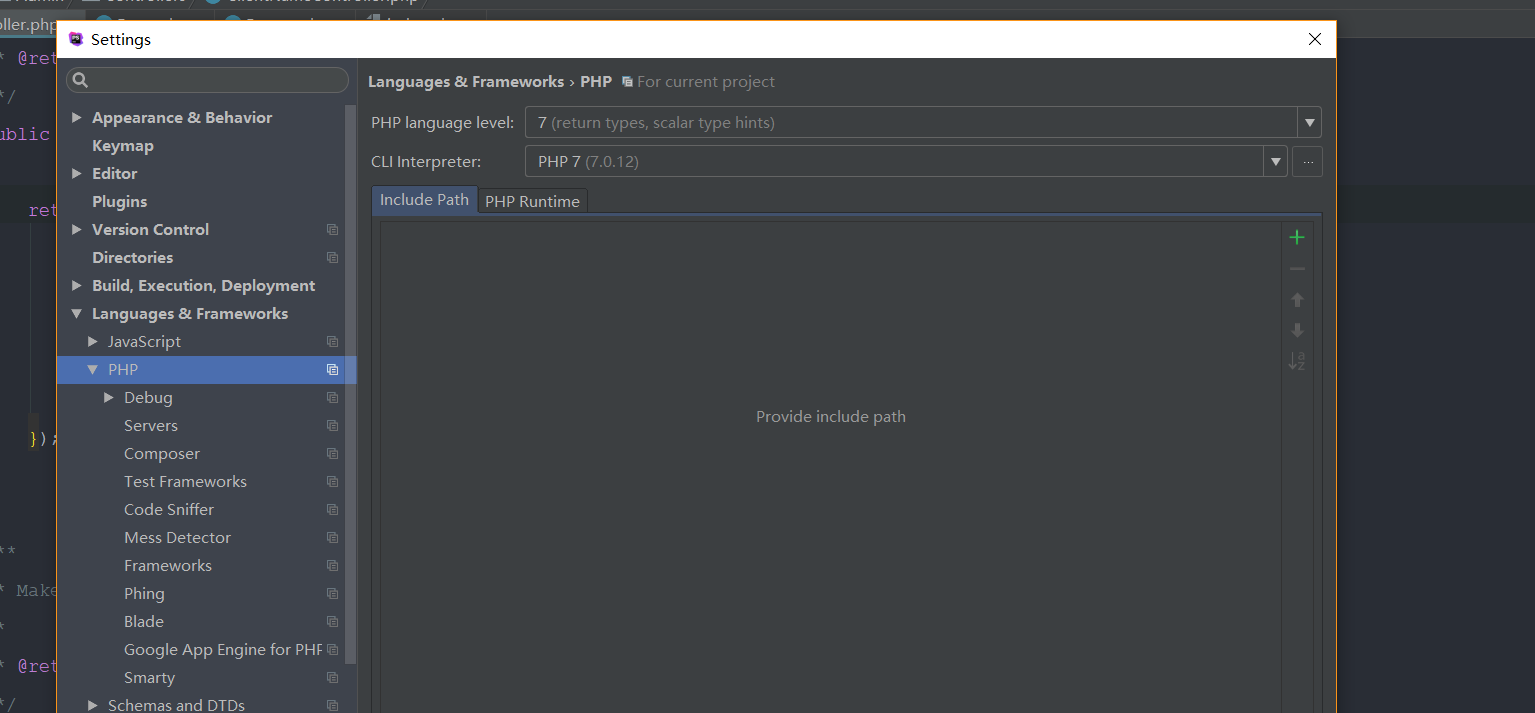The width and height of the screenshot is (1535, 713).
Task: Click the empty include path list area
Action: click(830, 467)
